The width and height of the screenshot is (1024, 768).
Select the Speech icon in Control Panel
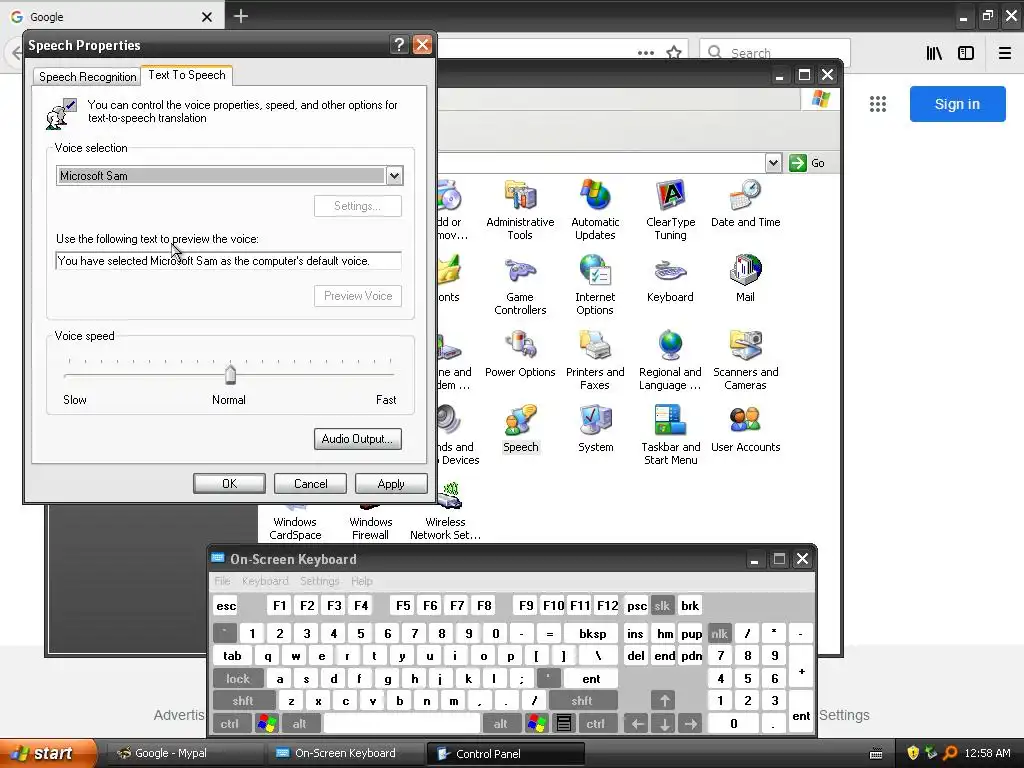520,429
